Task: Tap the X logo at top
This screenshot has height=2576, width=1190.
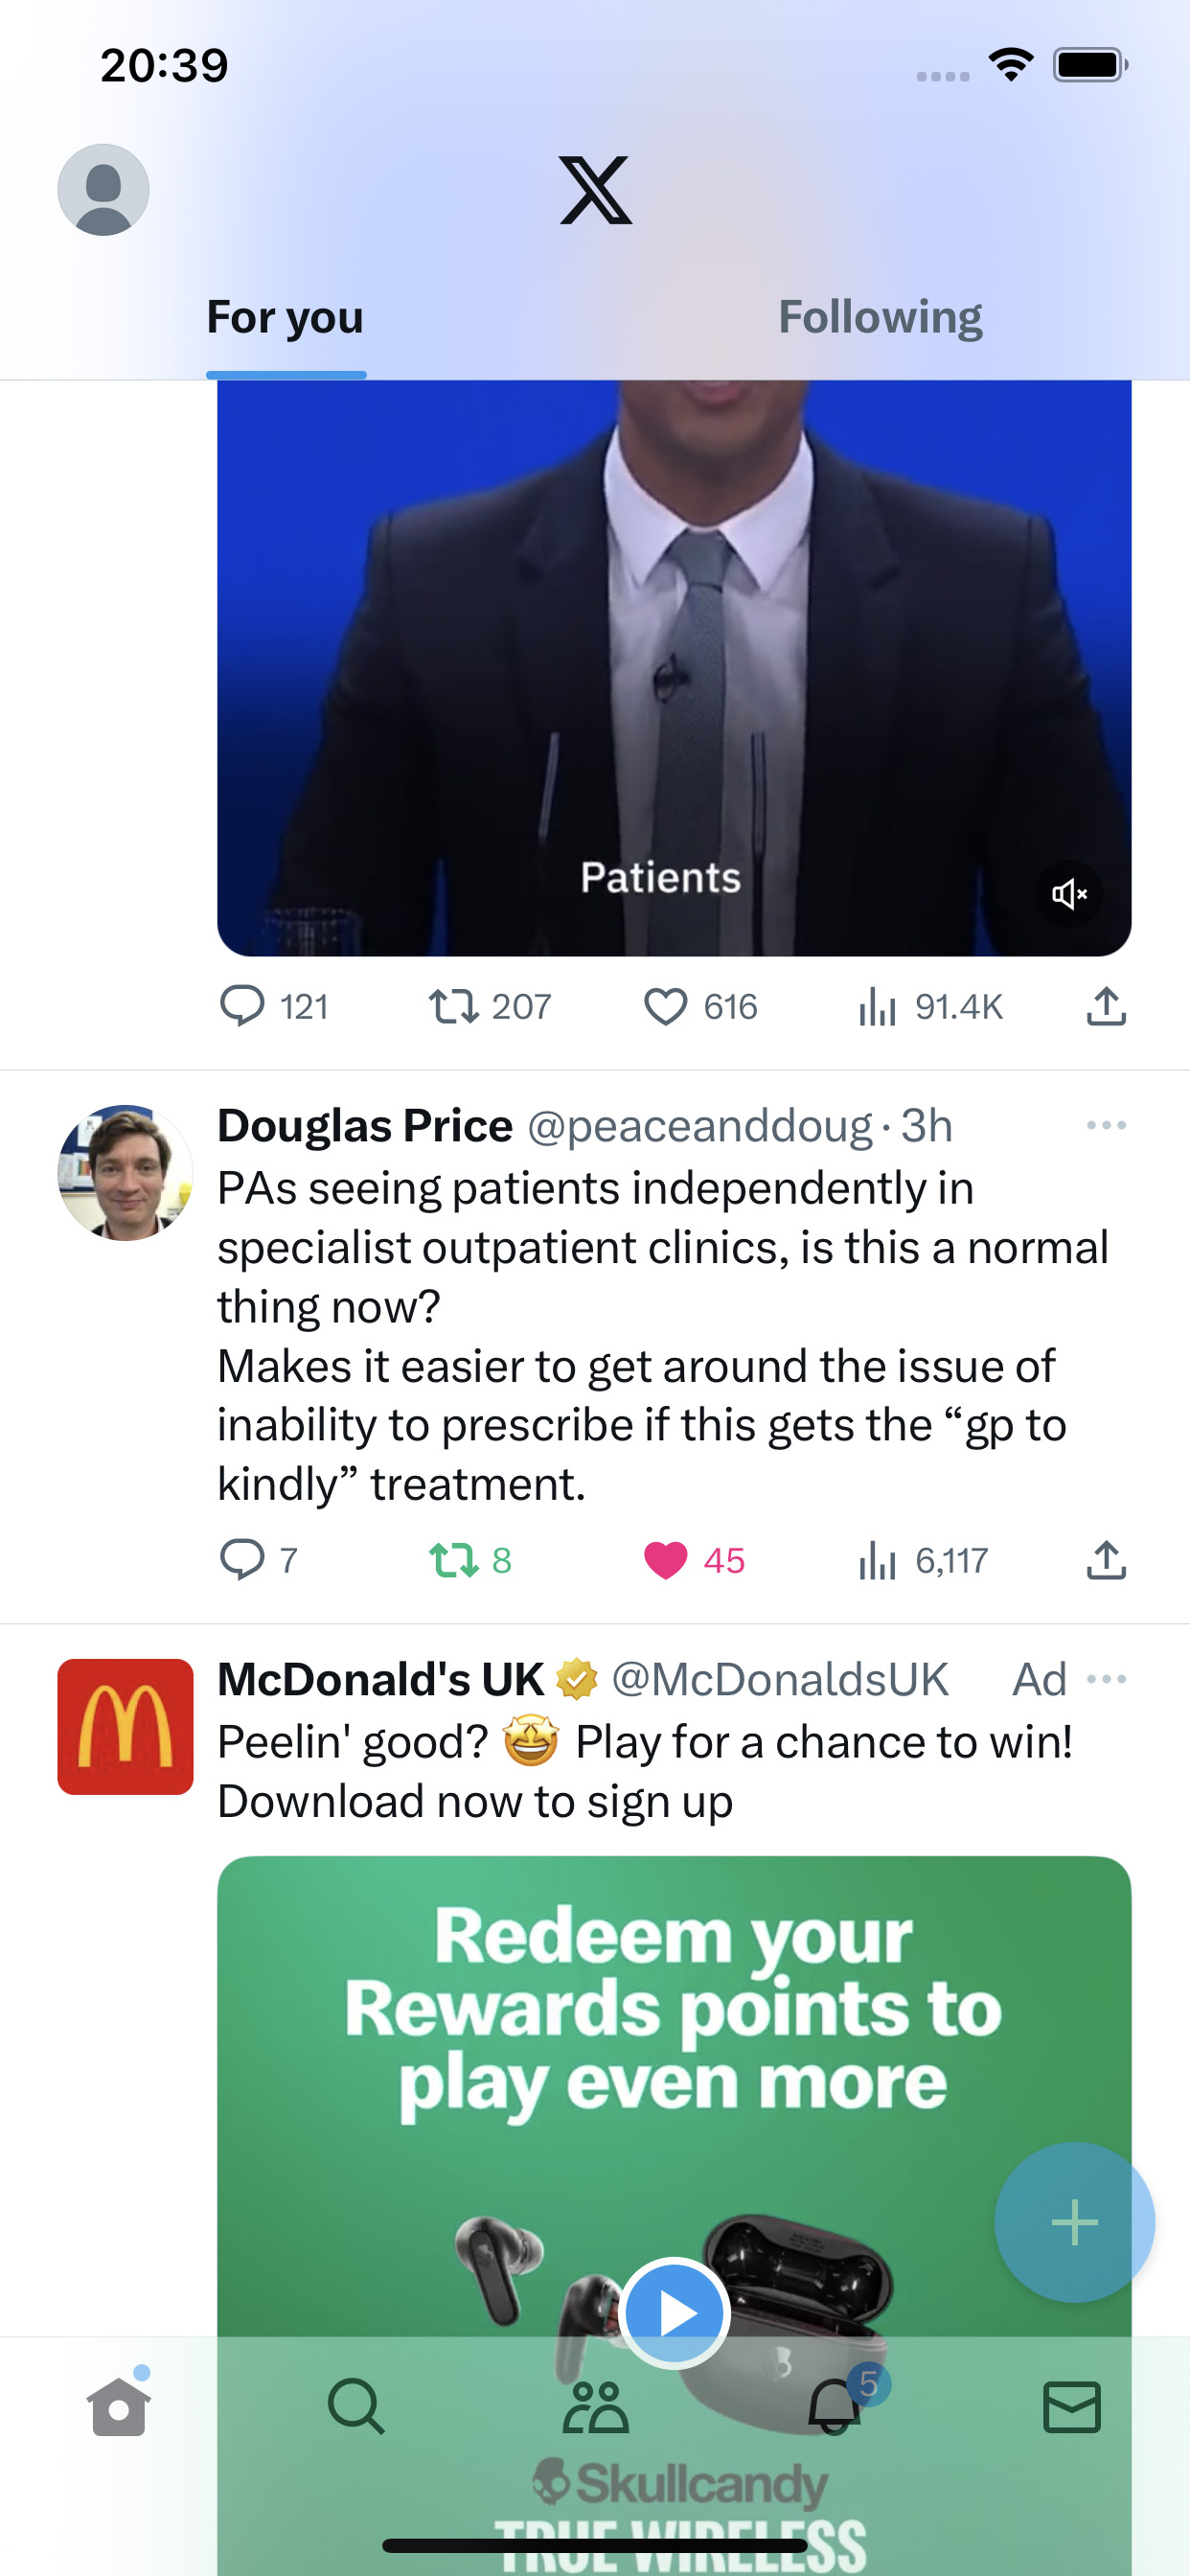Action: coord(595,190)
